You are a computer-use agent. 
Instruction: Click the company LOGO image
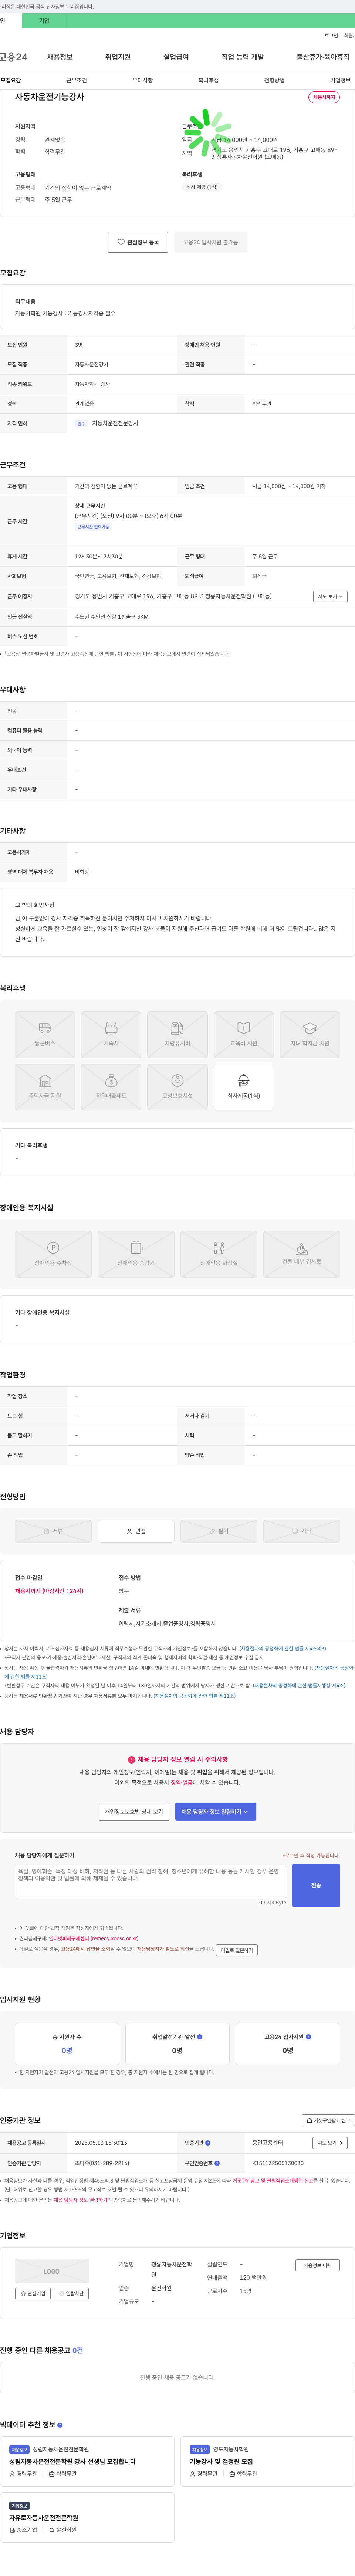coord(52,2271)
